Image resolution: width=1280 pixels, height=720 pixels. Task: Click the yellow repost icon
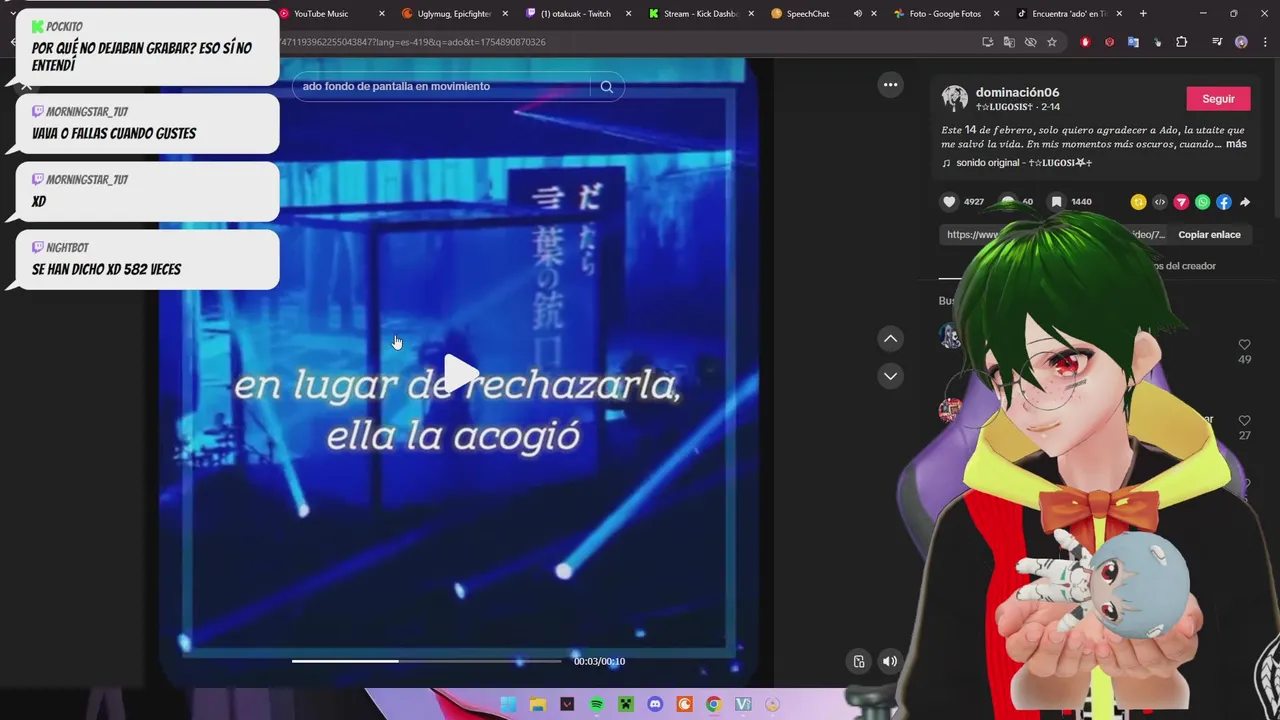tap(1138, 202)
